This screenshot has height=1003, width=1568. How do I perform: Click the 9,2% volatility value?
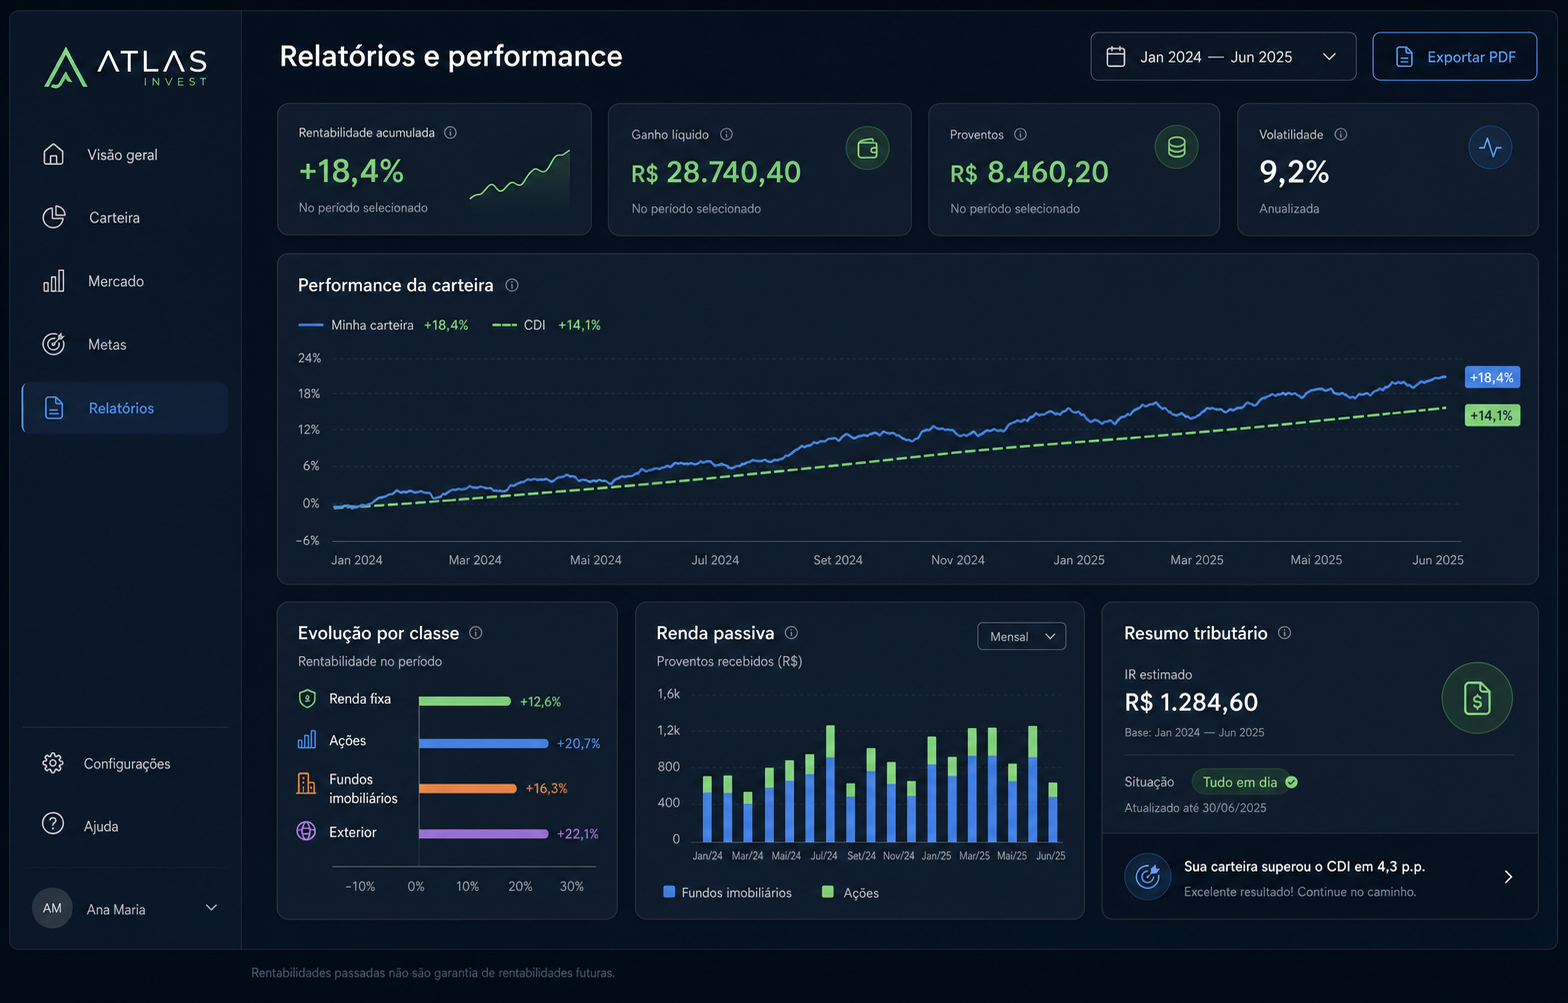coord(1294,172)
